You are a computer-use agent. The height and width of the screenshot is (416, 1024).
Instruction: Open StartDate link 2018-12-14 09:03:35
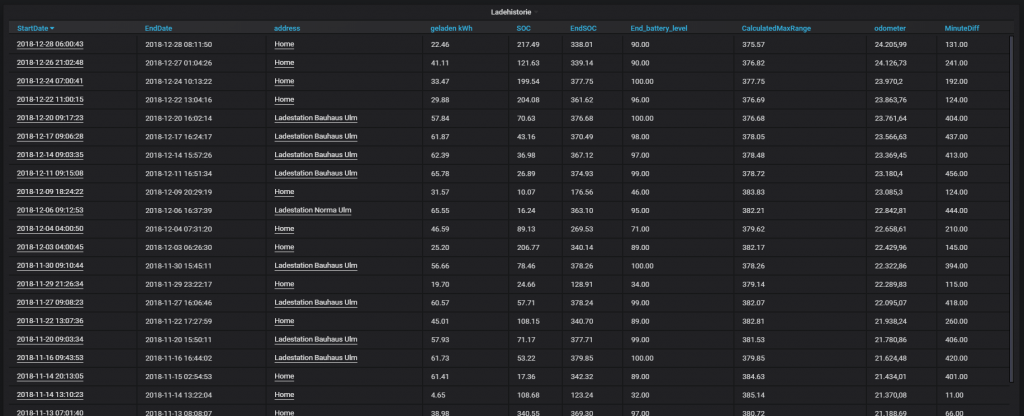pos(50,155)
